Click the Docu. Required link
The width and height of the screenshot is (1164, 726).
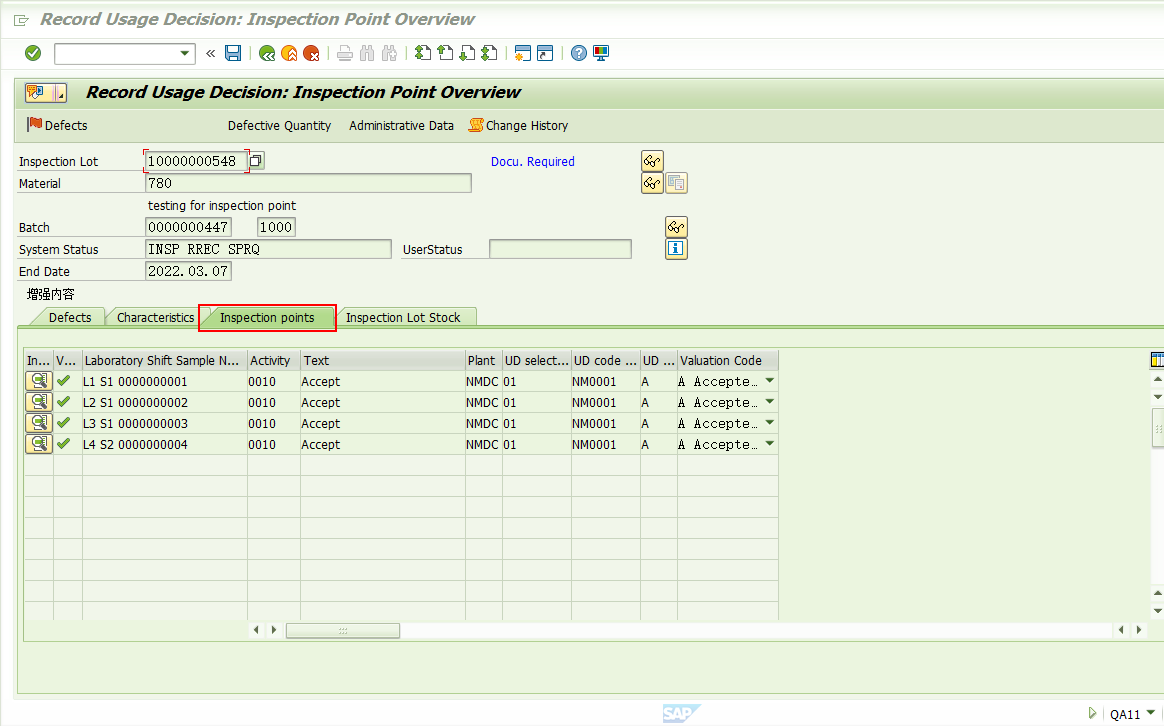click(532, 161)
